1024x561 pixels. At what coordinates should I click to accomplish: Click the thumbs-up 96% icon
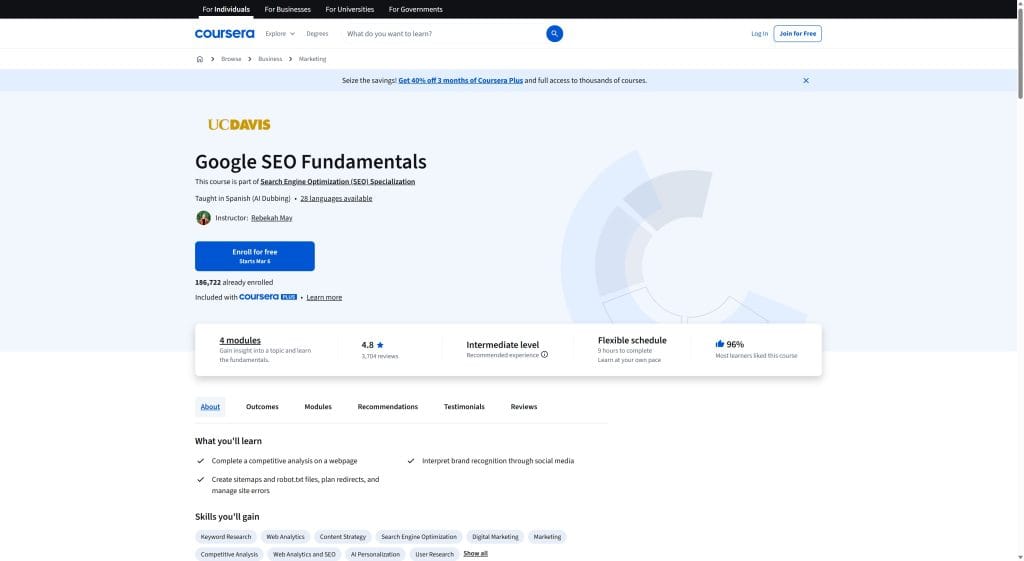(x=720, y=344)
